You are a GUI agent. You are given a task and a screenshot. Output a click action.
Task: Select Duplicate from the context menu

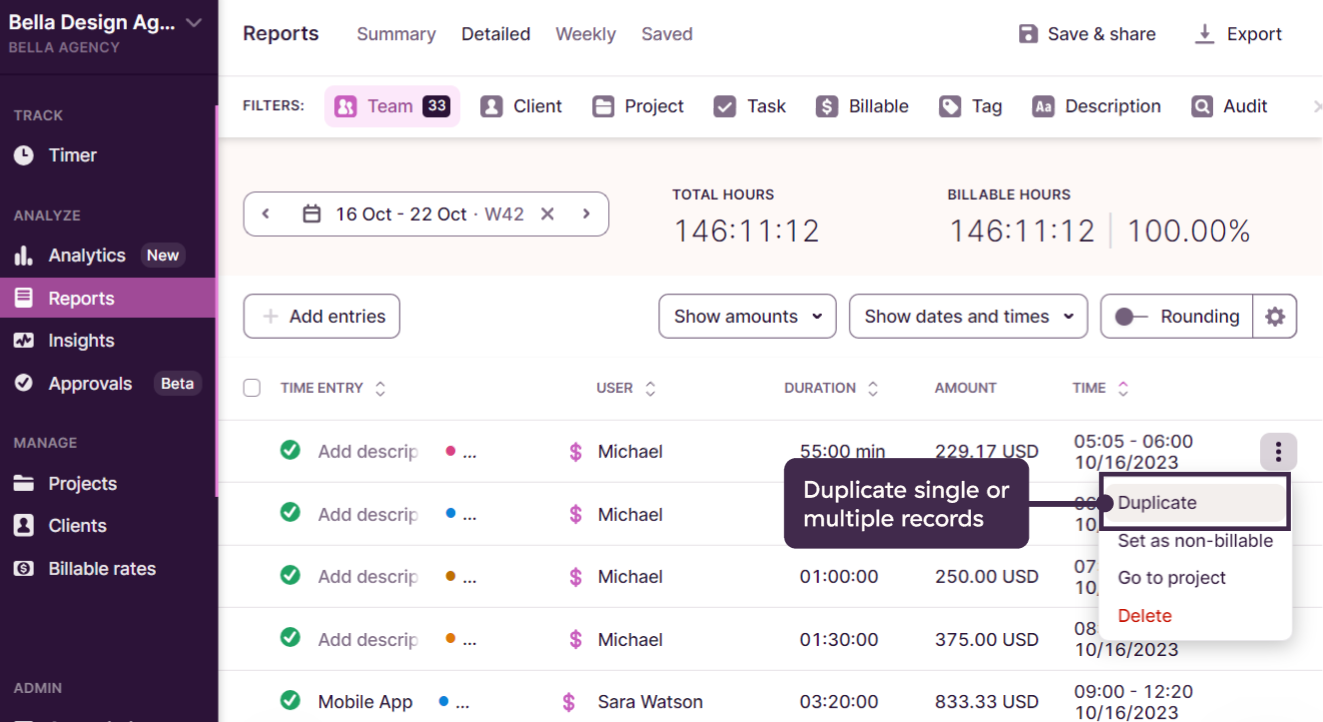(1157, 503)
